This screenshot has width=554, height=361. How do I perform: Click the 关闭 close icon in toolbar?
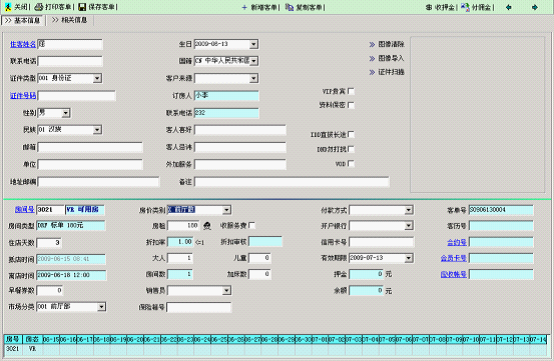point(8,7)
